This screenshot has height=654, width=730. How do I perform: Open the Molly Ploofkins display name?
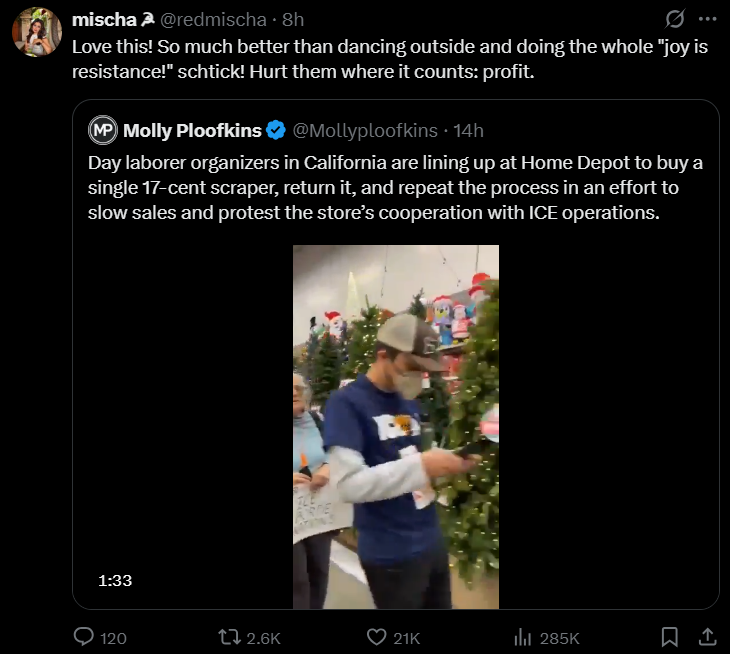192,130
